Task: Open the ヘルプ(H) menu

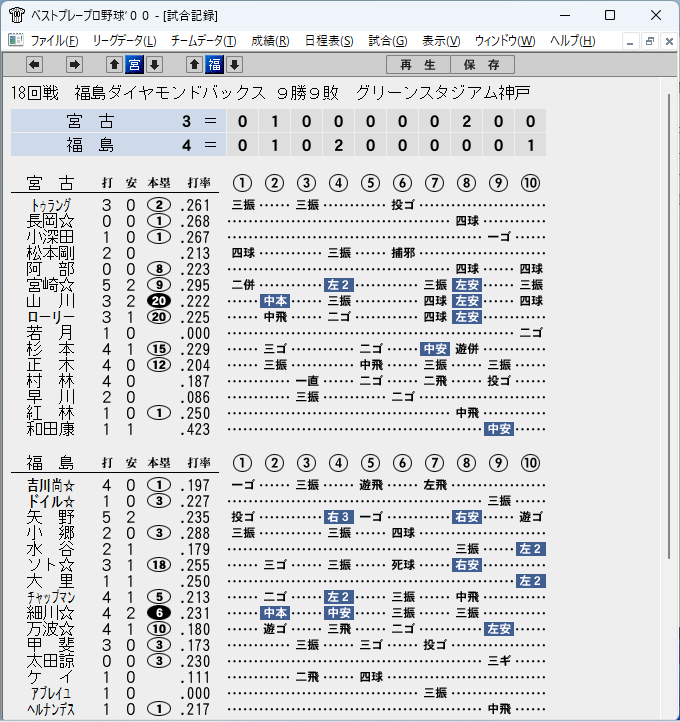Action: [x=573, y=41]
